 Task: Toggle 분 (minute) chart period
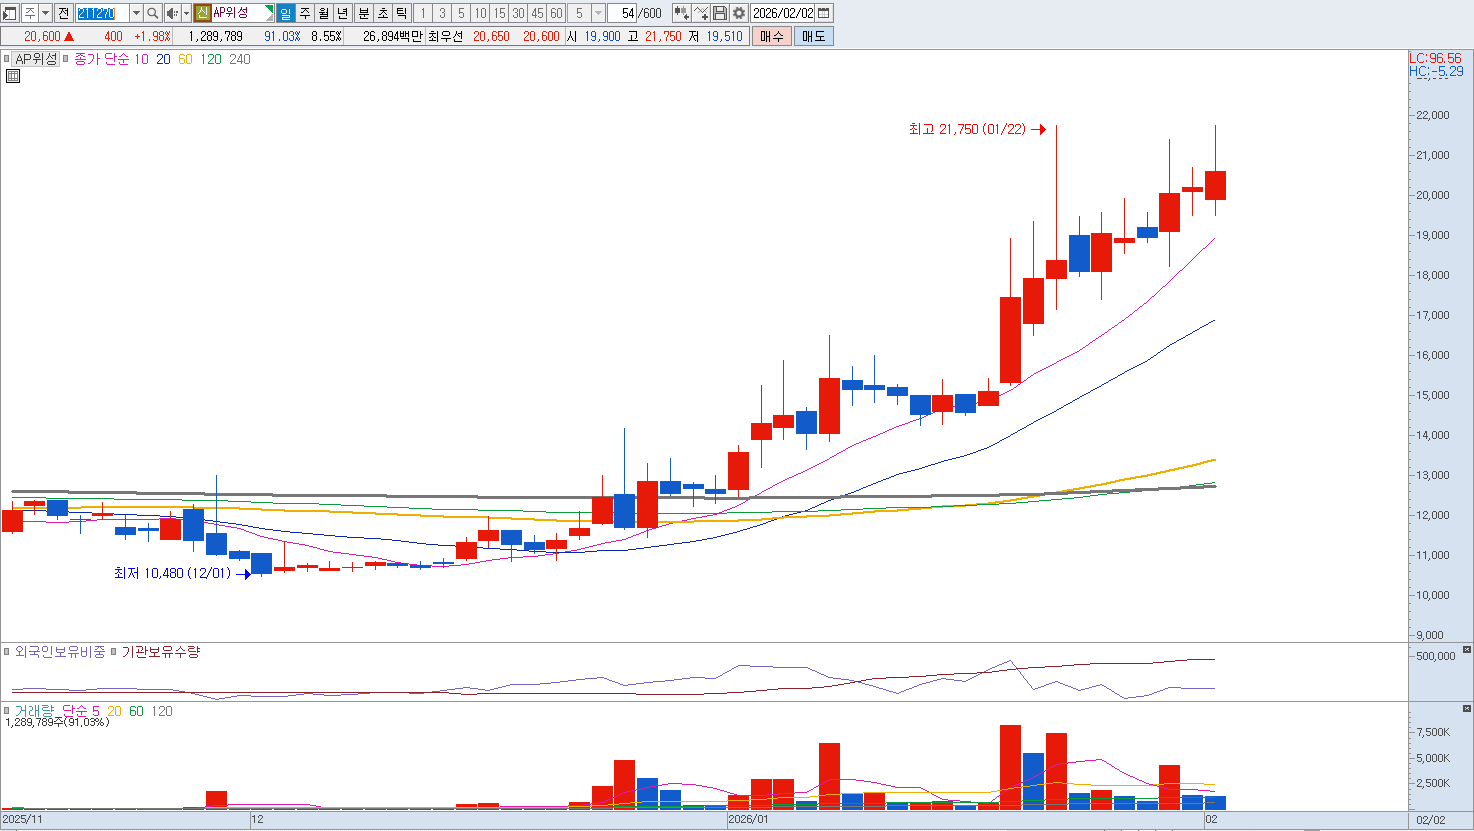point(364,13)
